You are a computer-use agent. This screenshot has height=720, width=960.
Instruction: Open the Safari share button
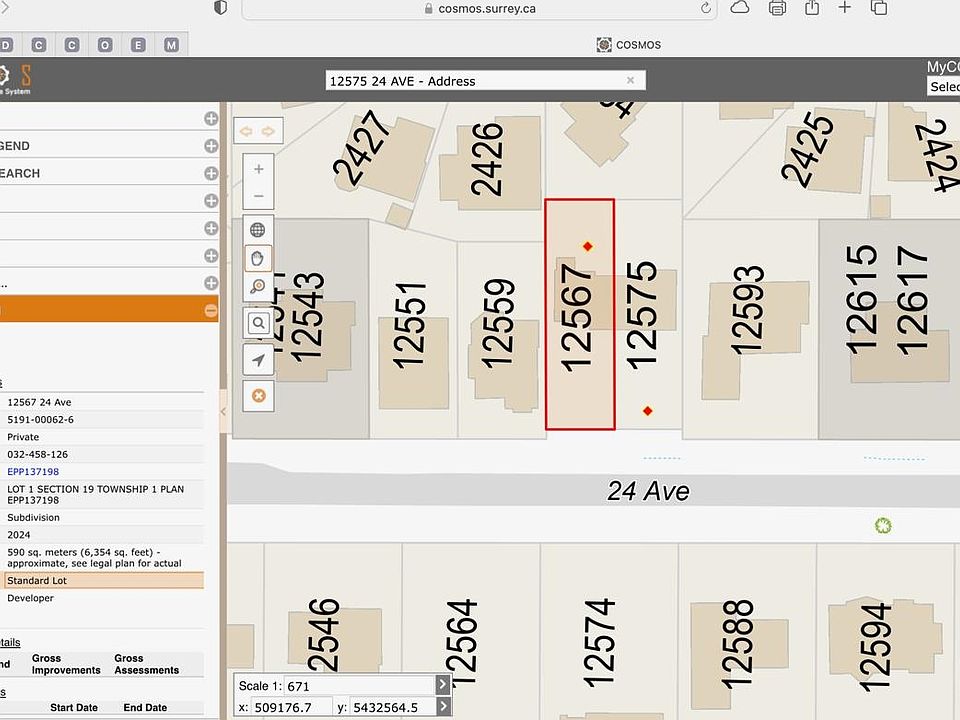811,8
